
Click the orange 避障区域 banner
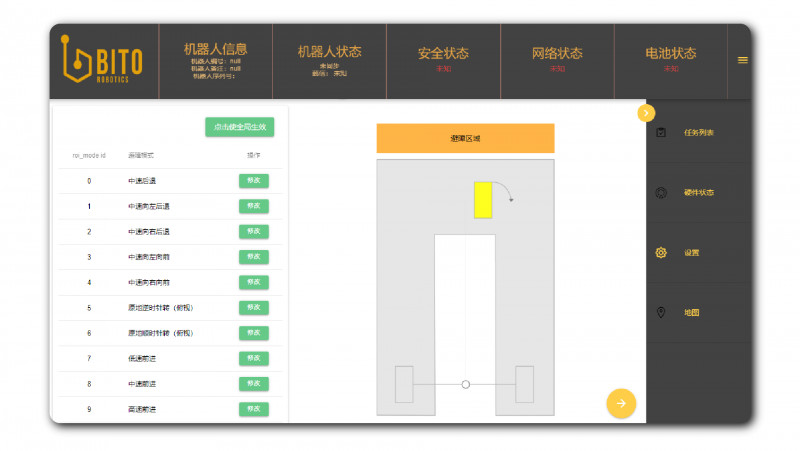pos(465,138)
